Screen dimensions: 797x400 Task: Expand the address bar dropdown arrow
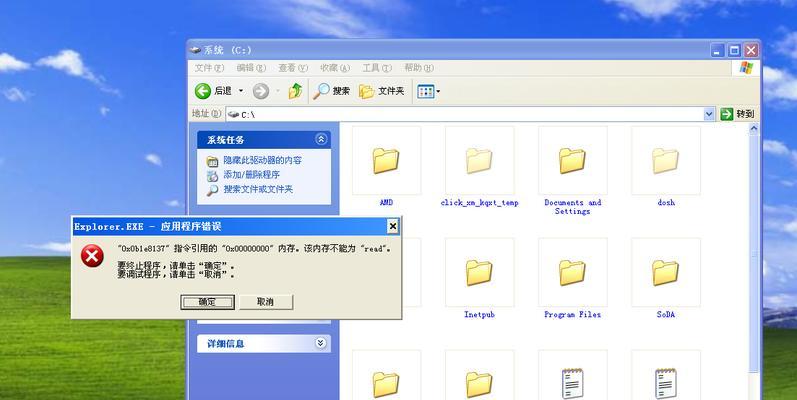709,114
